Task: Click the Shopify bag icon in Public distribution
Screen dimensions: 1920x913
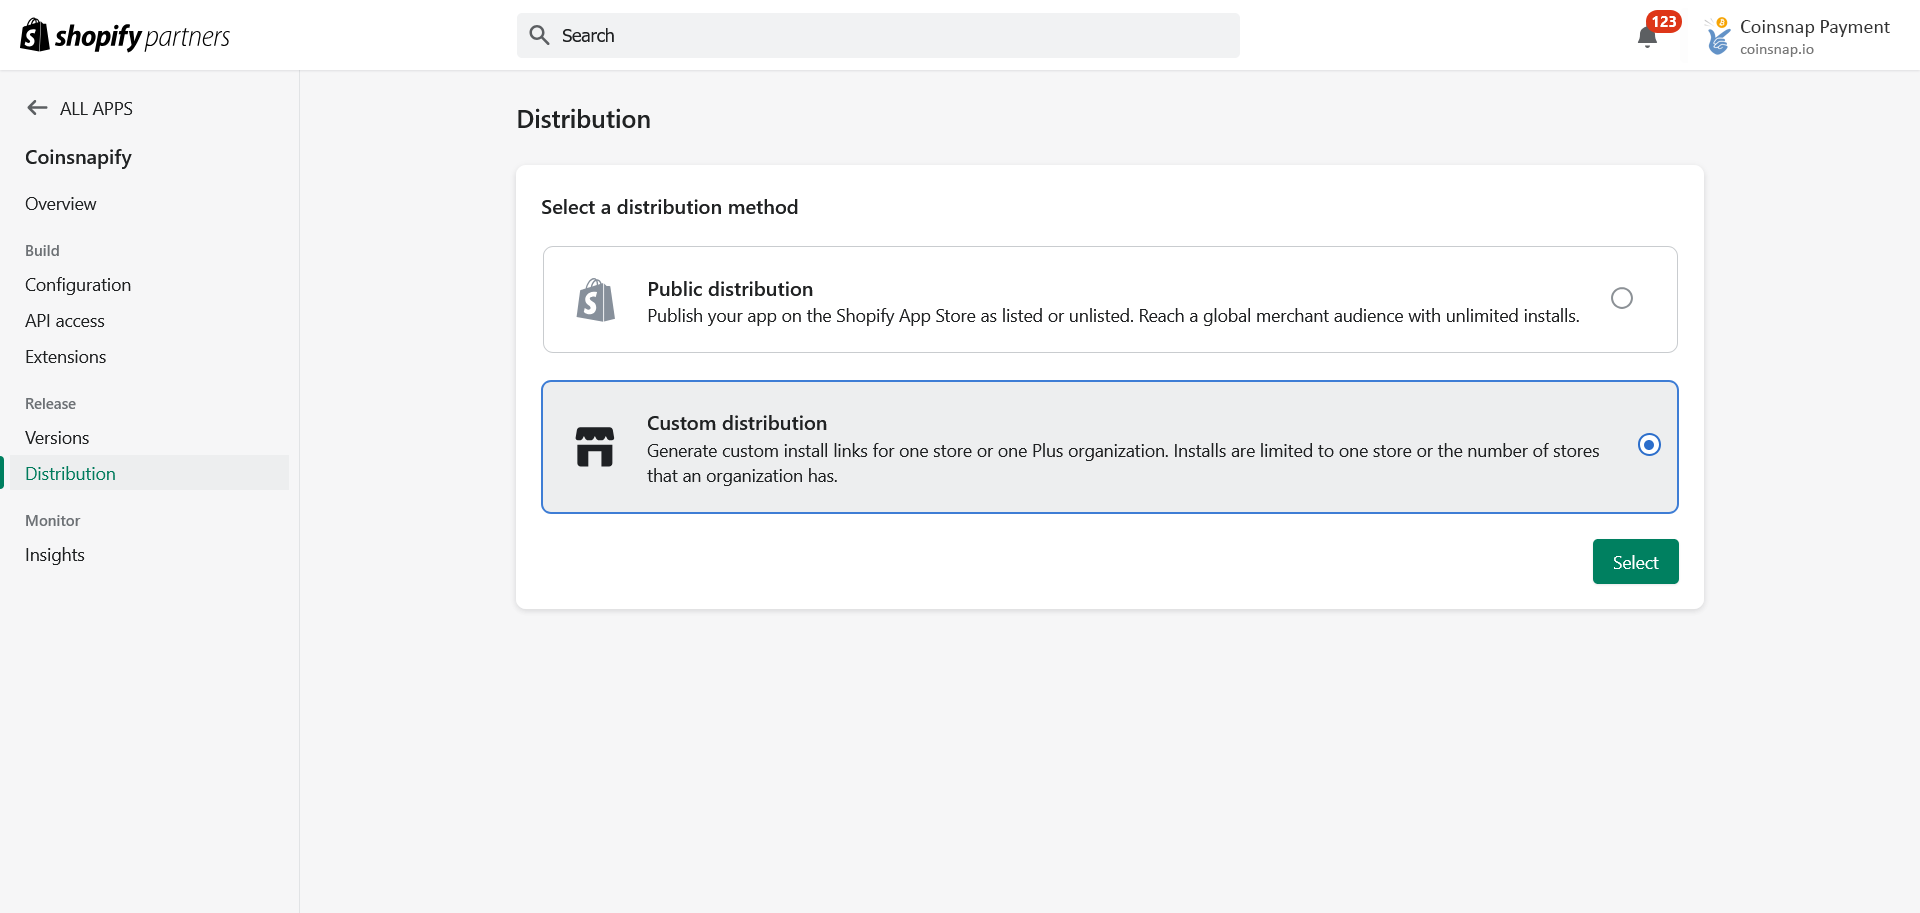Action: pos(596,300)
